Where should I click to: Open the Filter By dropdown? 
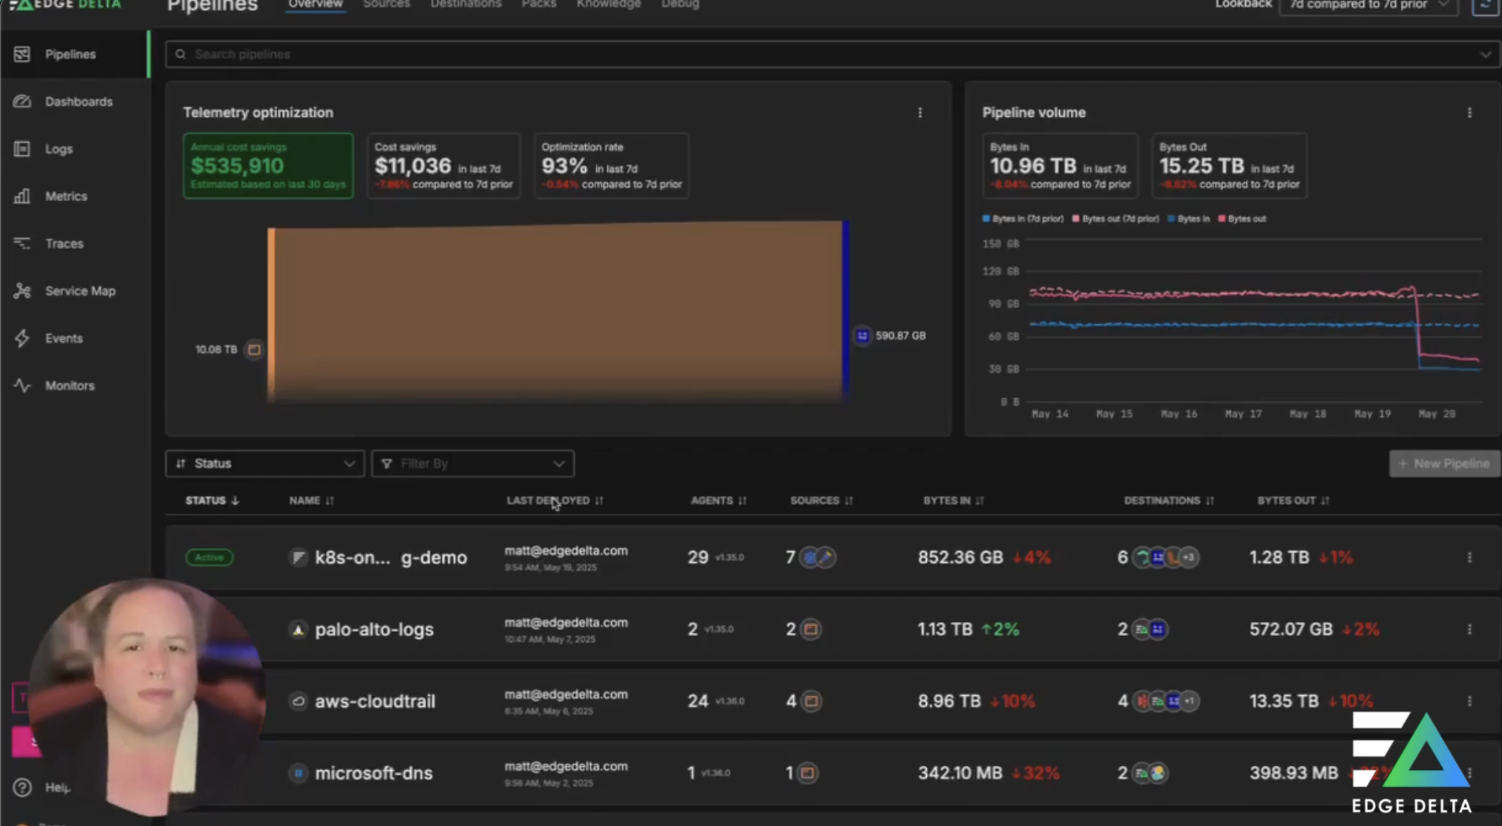471,463
